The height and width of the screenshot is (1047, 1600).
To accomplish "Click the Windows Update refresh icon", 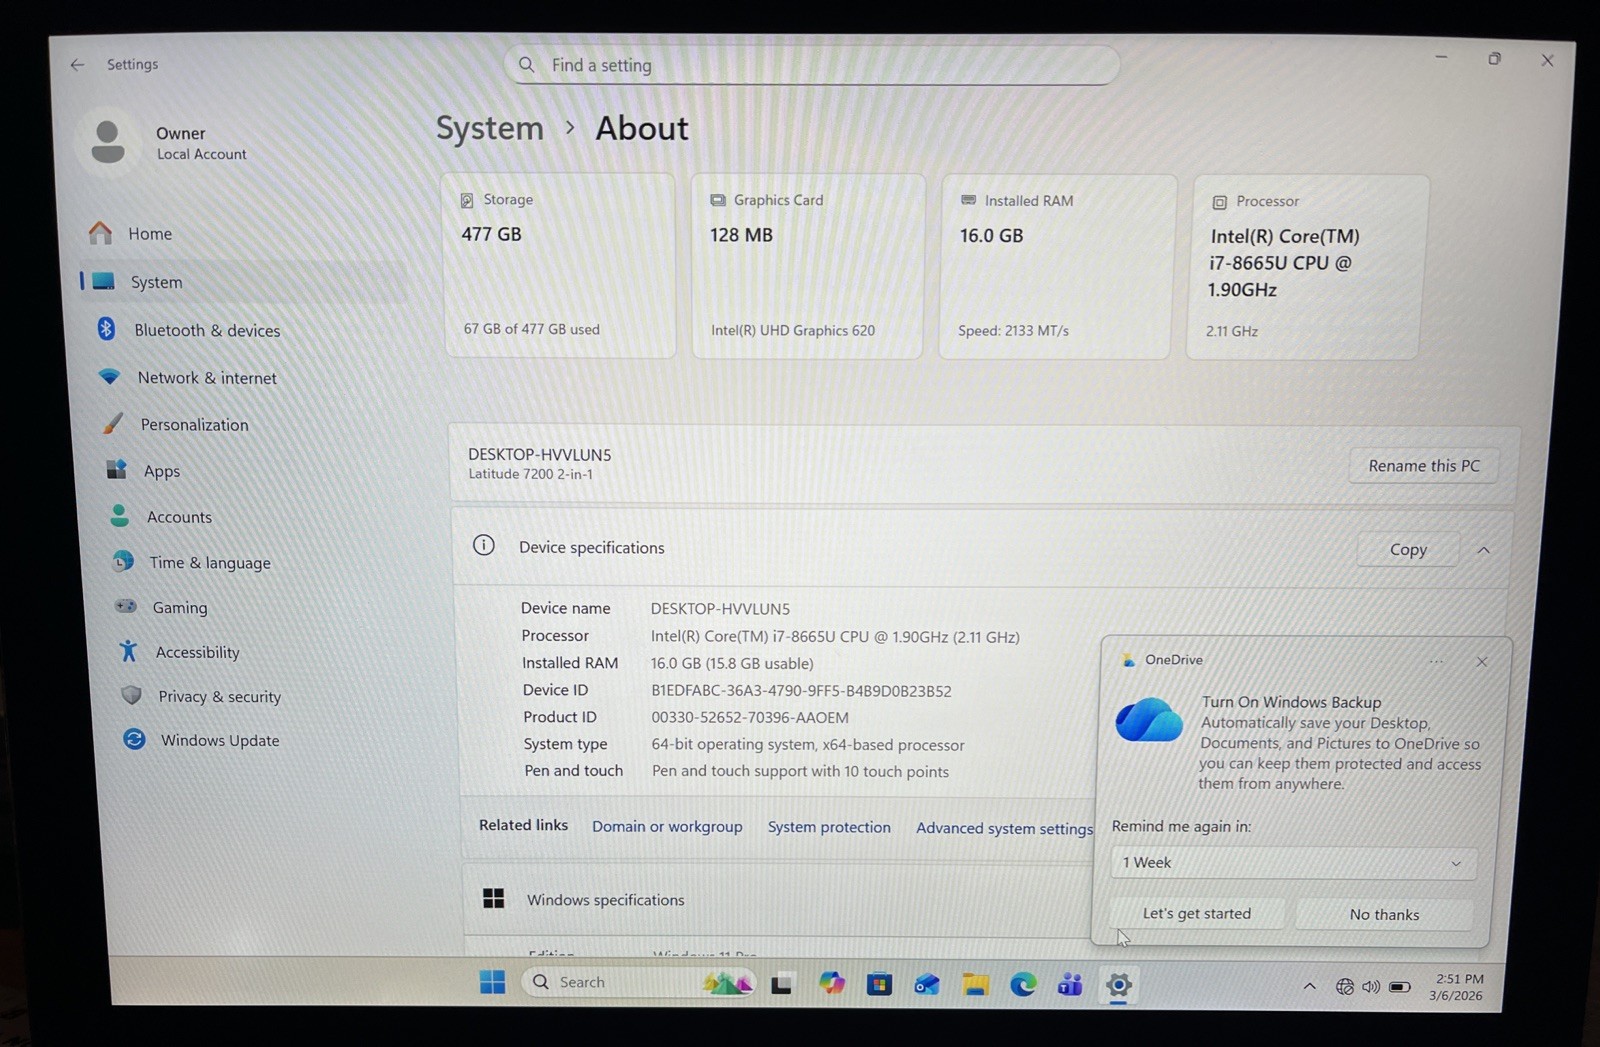I will 134,739.
